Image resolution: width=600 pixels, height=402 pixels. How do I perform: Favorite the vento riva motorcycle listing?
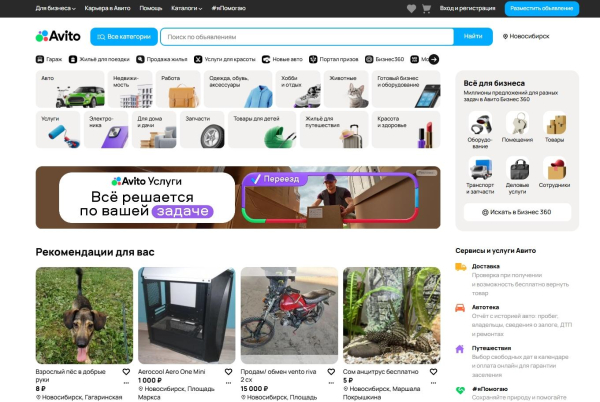click(x=331, y=372)
